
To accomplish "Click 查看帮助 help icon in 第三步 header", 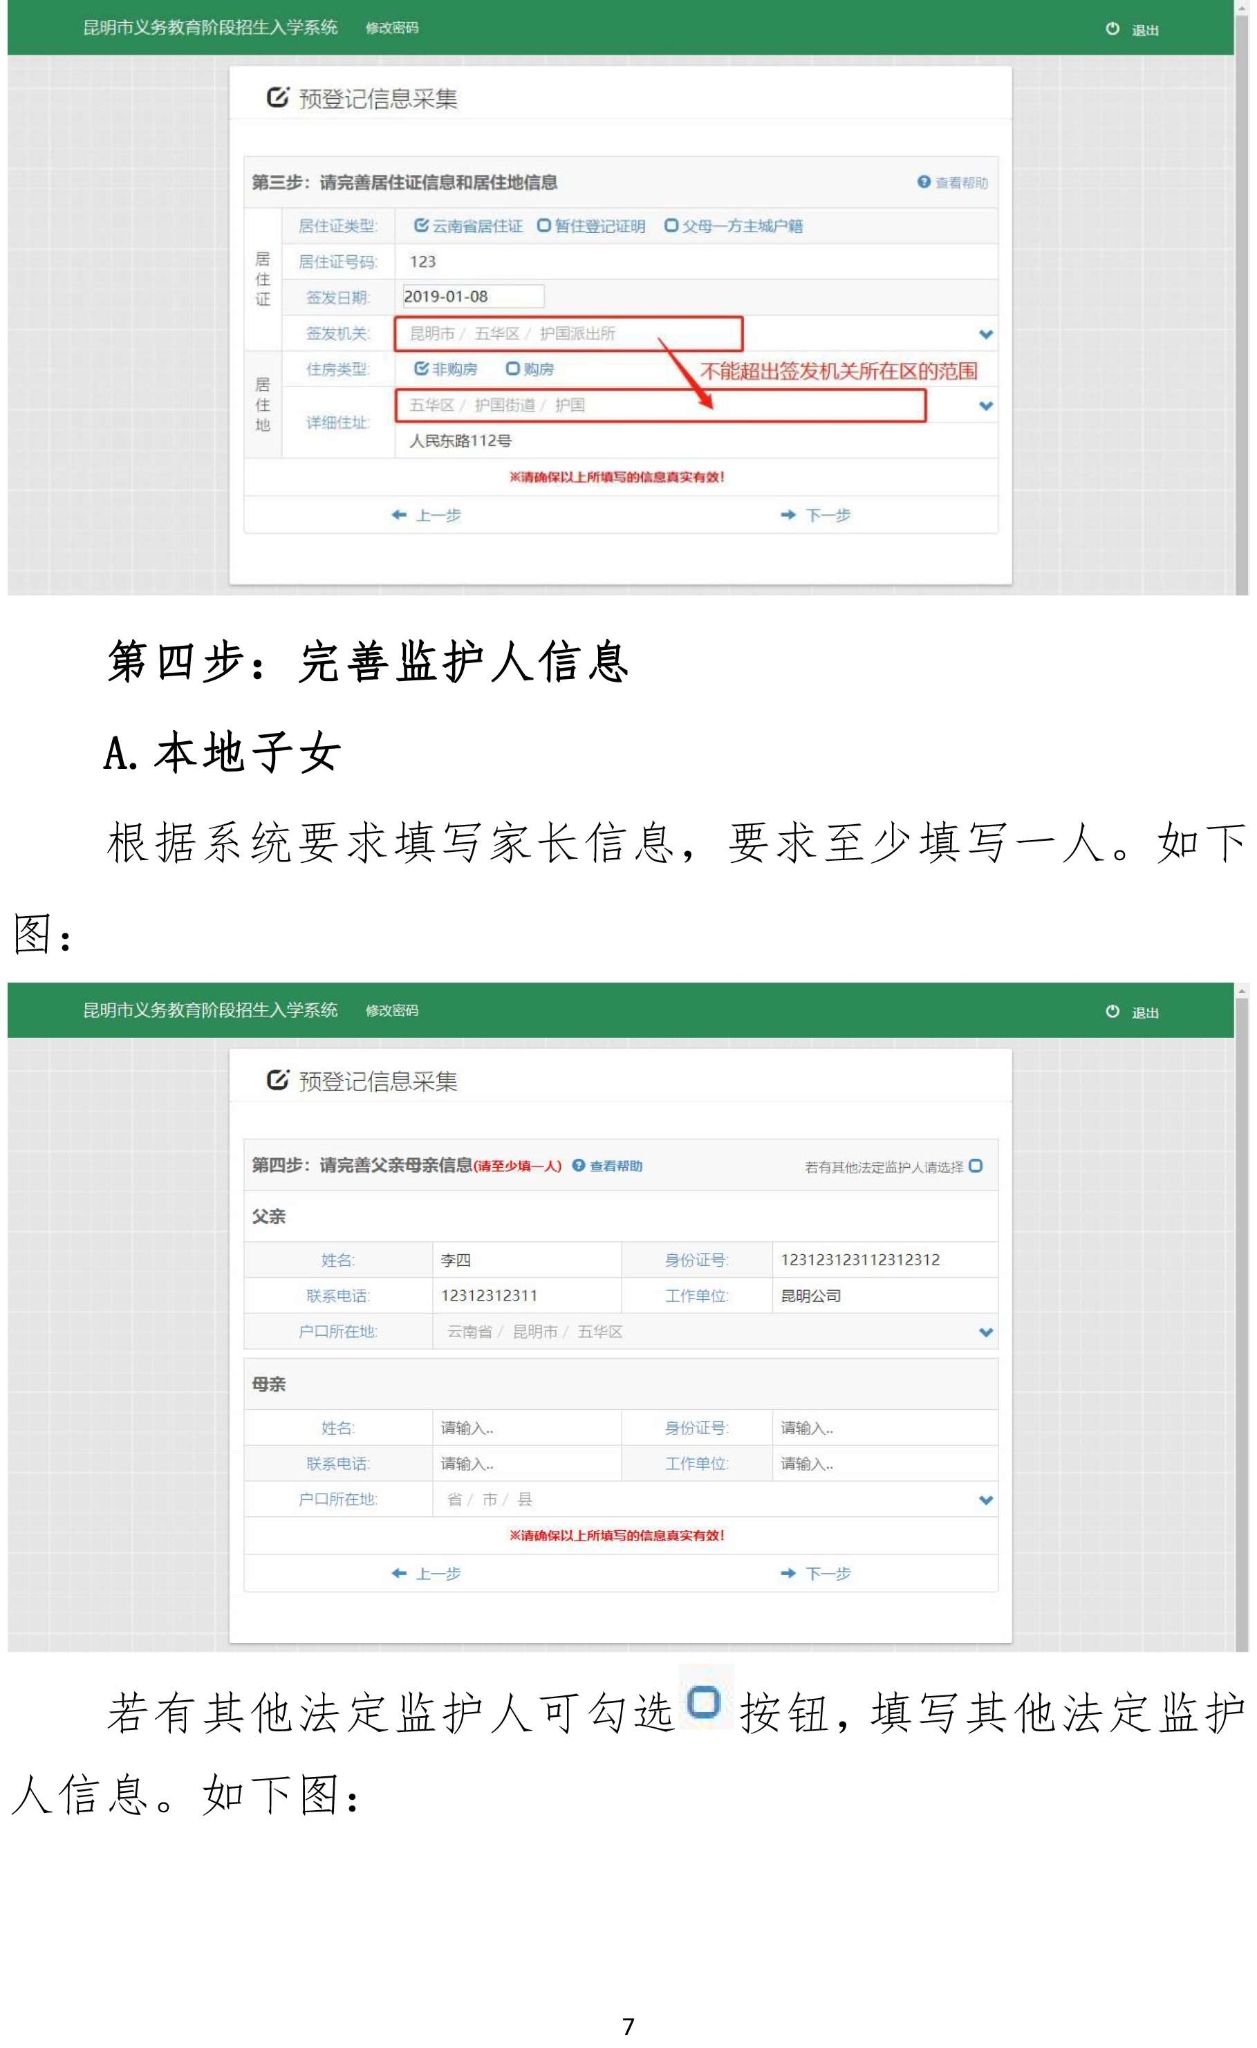I will click(923, 182).
